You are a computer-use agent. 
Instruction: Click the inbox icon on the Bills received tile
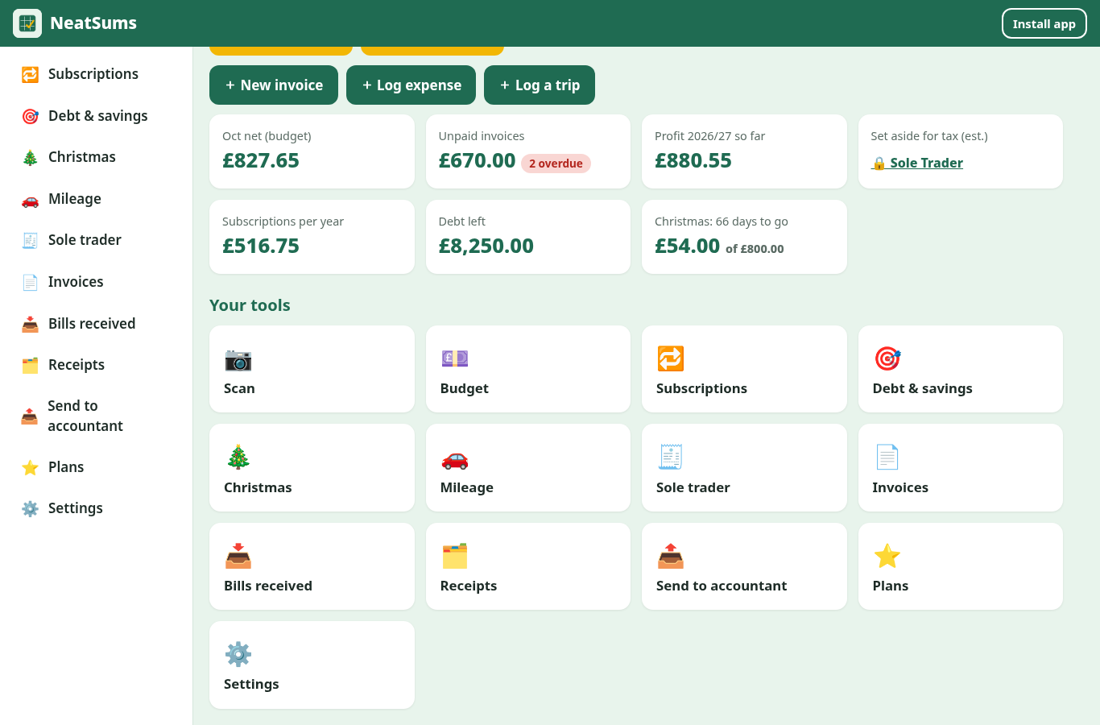238,557
